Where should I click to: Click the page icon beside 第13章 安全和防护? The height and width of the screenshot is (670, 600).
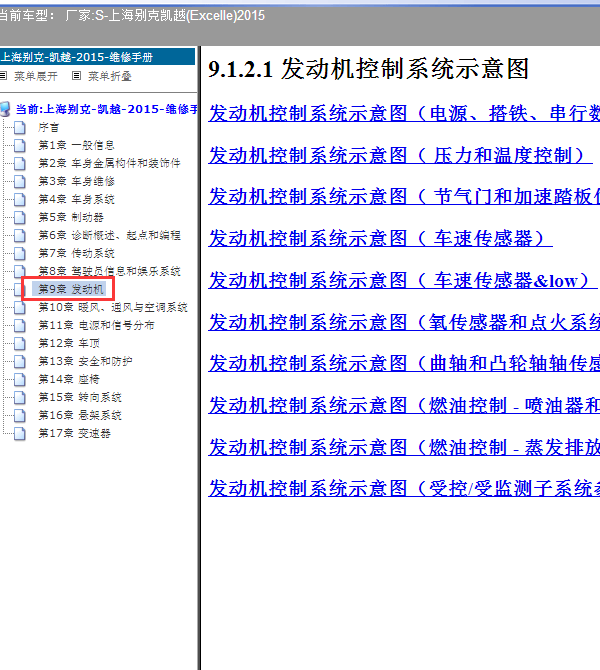[x=19, y=361]
